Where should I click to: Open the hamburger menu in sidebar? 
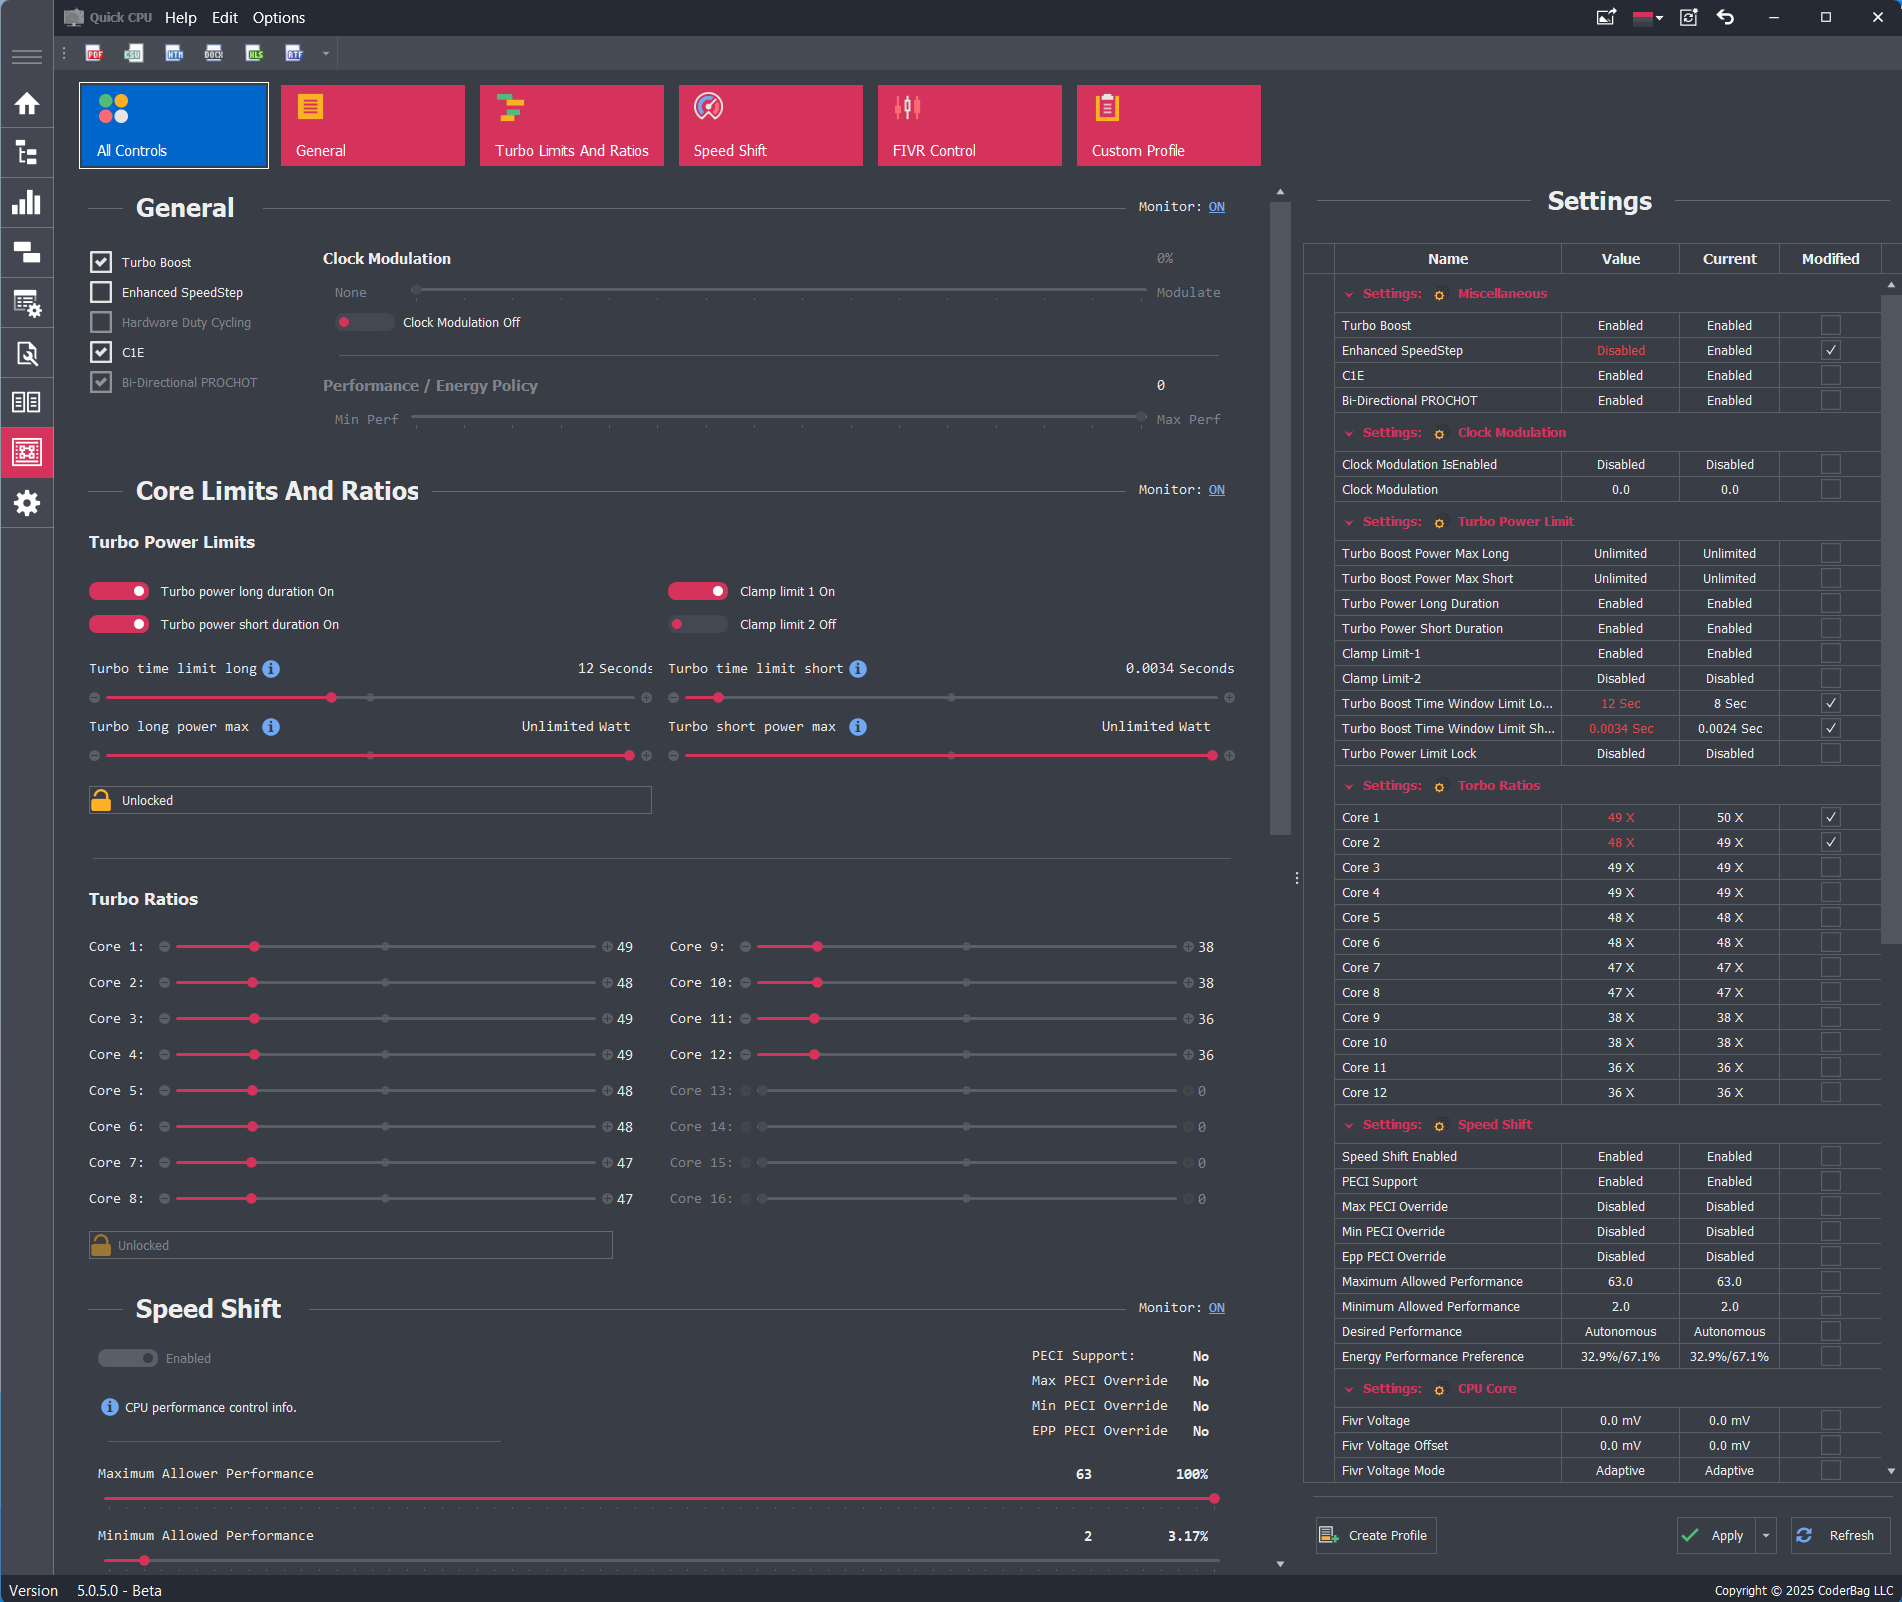27,56
